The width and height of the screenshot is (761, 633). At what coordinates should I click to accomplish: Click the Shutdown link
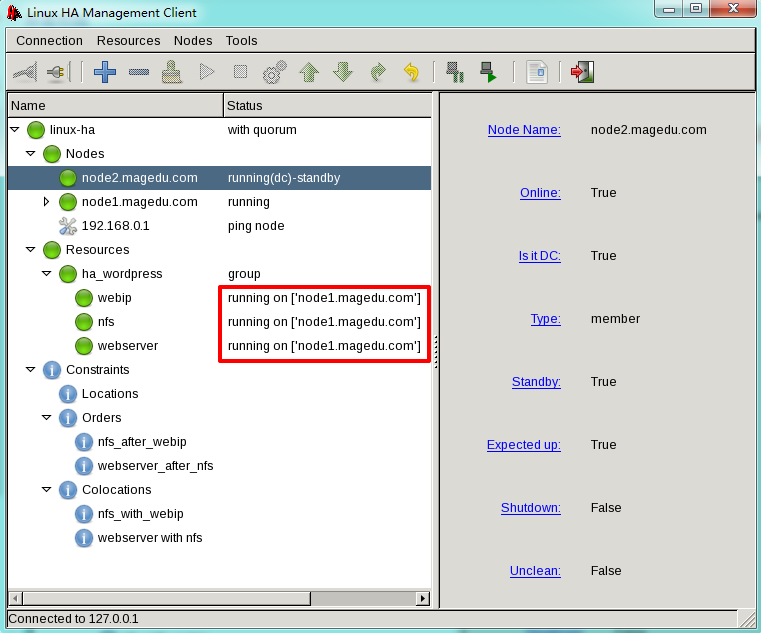(x=531, y=508)
